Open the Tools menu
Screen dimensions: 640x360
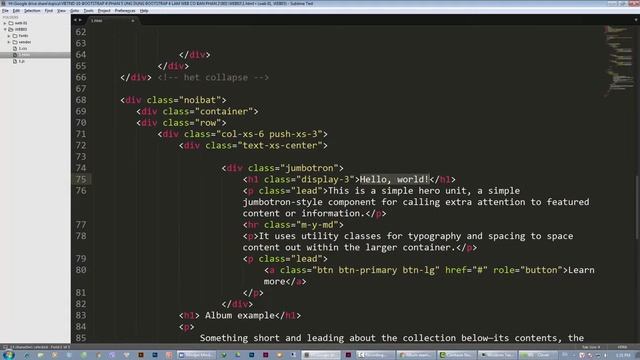click(88, 11)
